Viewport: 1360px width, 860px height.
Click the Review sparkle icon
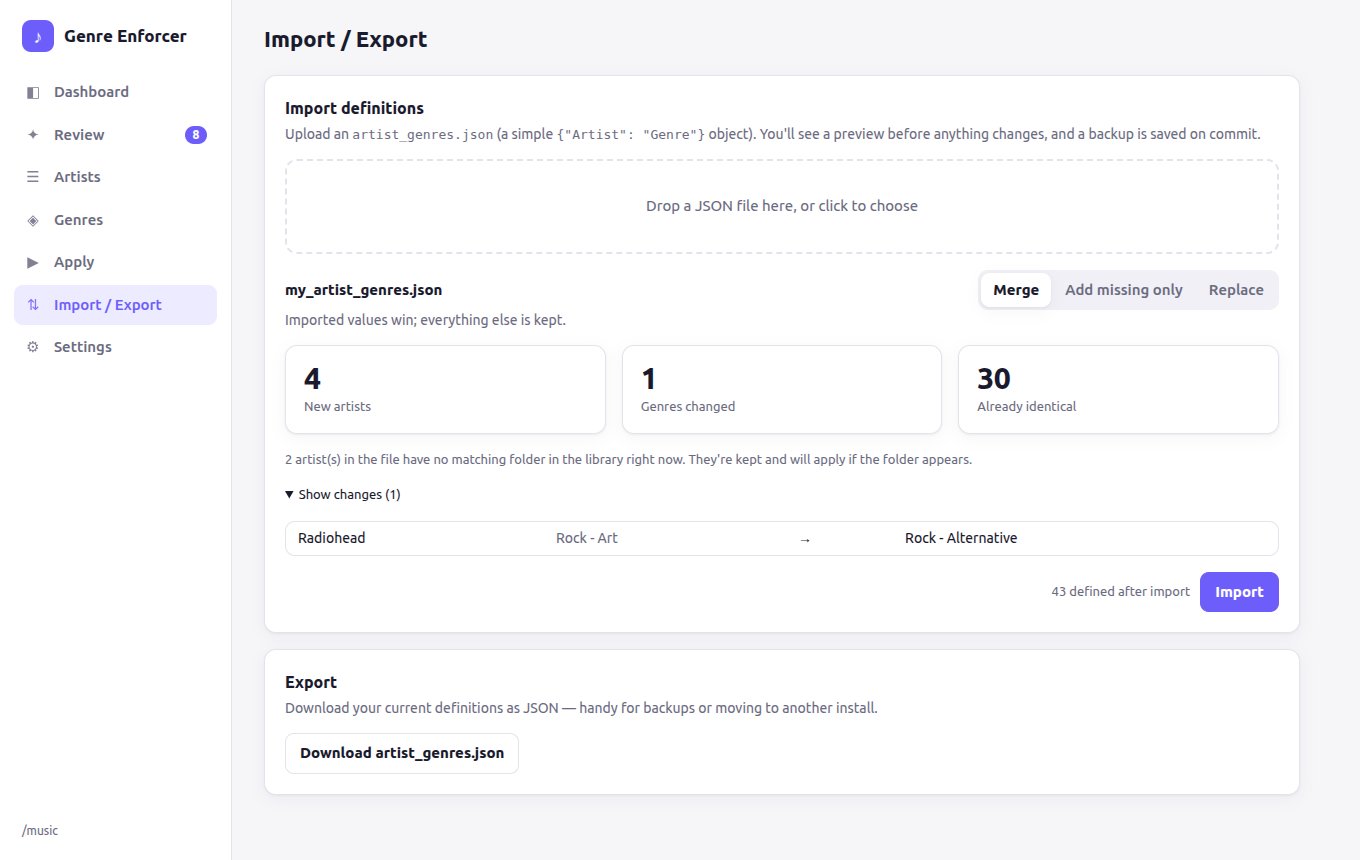(33, 135)
